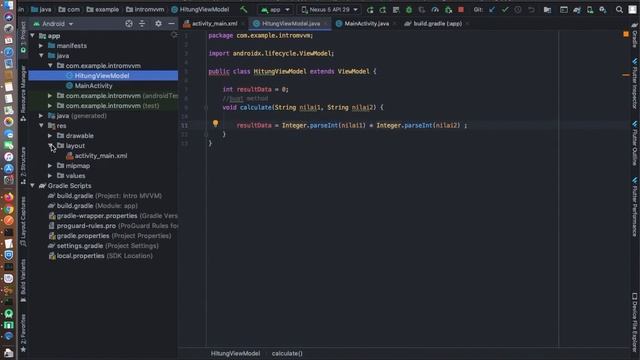
Task: Switch to HitungViewModel.java tab
Action: (x=291, y=24)
